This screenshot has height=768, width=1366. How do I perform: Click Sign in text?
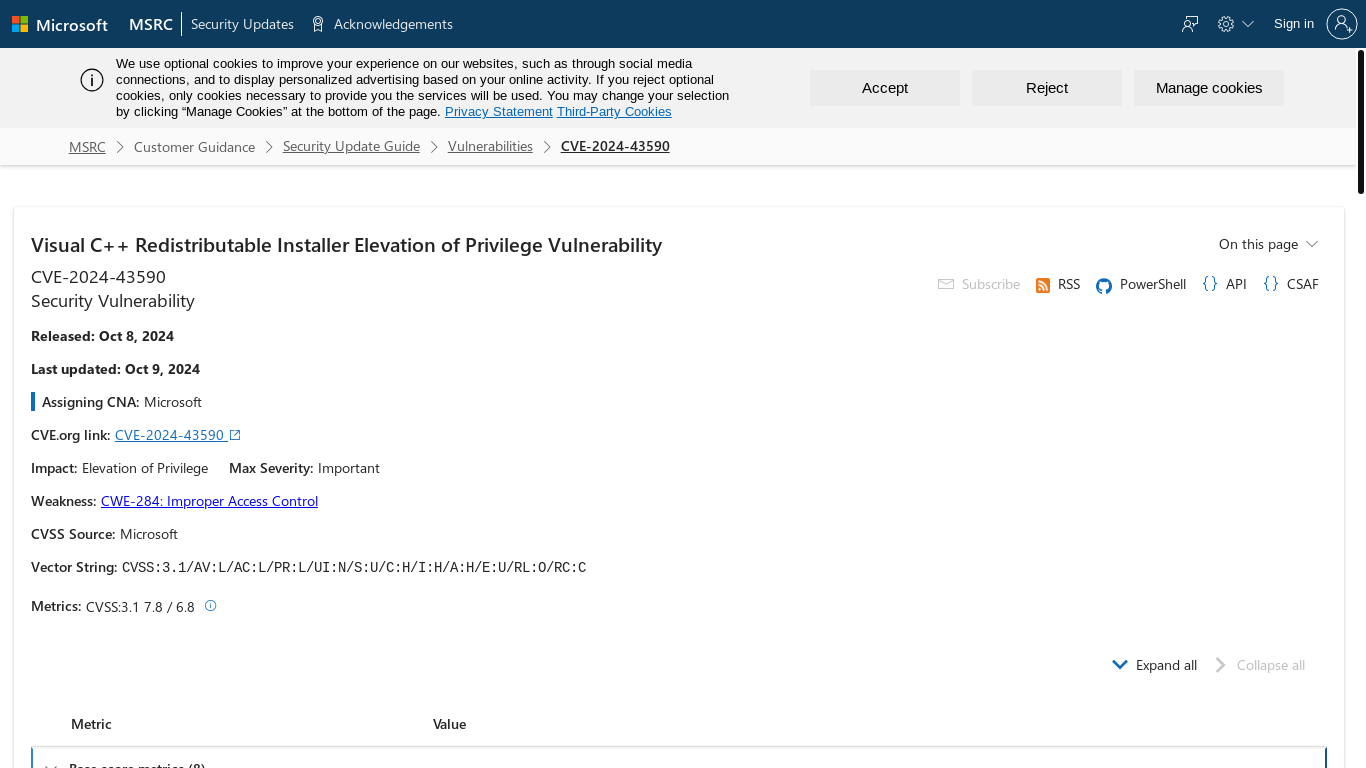click(1294, 24)
